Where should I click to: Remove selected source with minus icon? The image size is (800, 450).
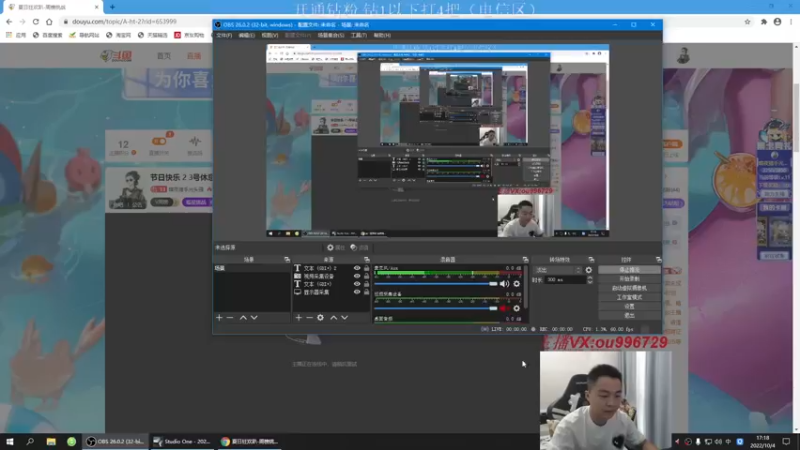[x=309, y=317]
